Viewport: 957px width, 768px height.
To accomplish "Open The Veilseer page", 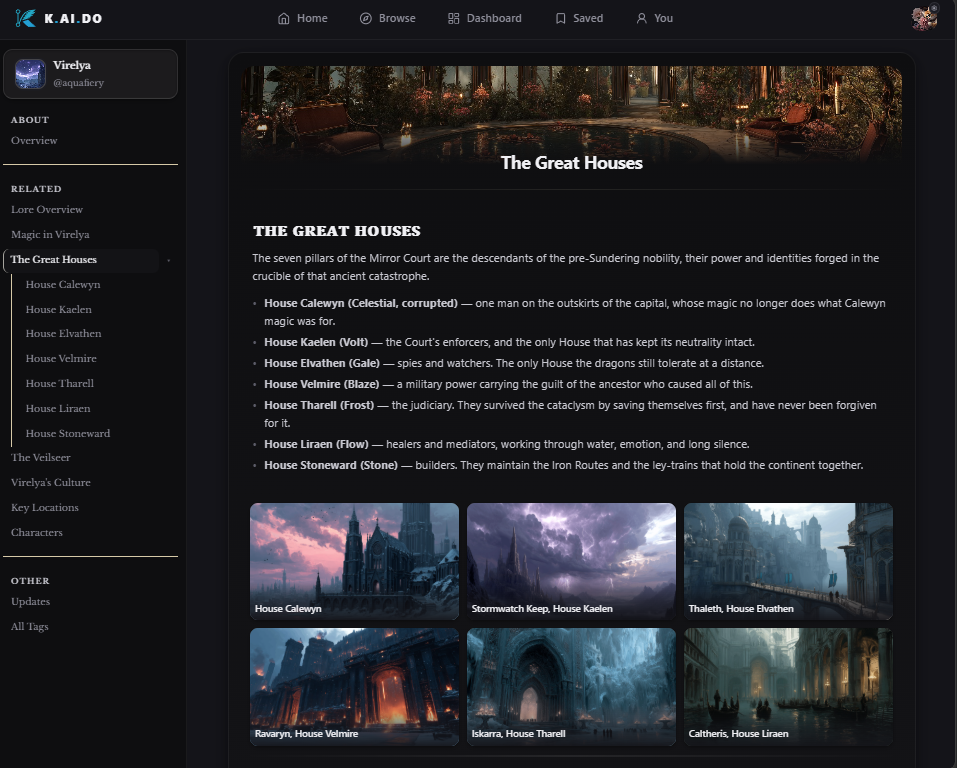I will [x=40, y=457].
